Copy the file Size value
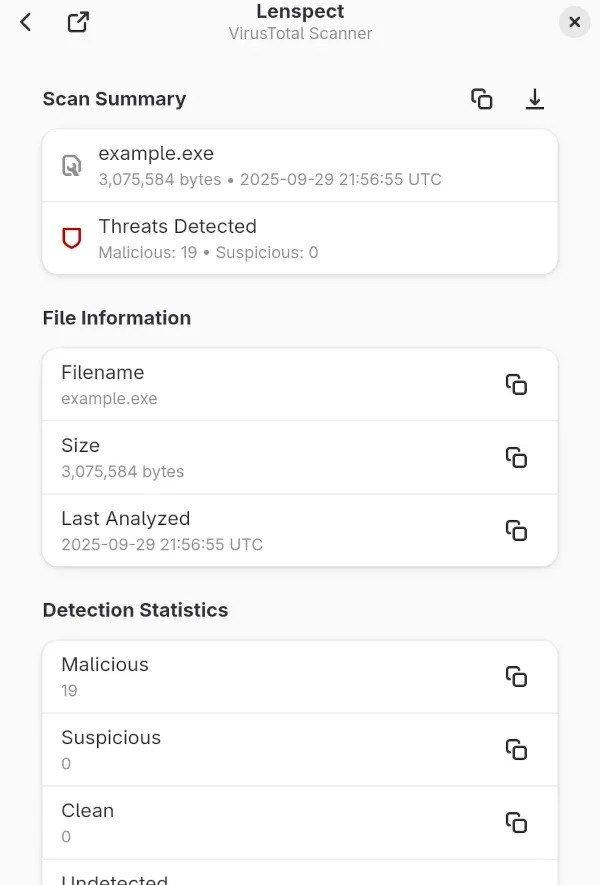This screenshot has width=600, height=885. pos(517,457)
